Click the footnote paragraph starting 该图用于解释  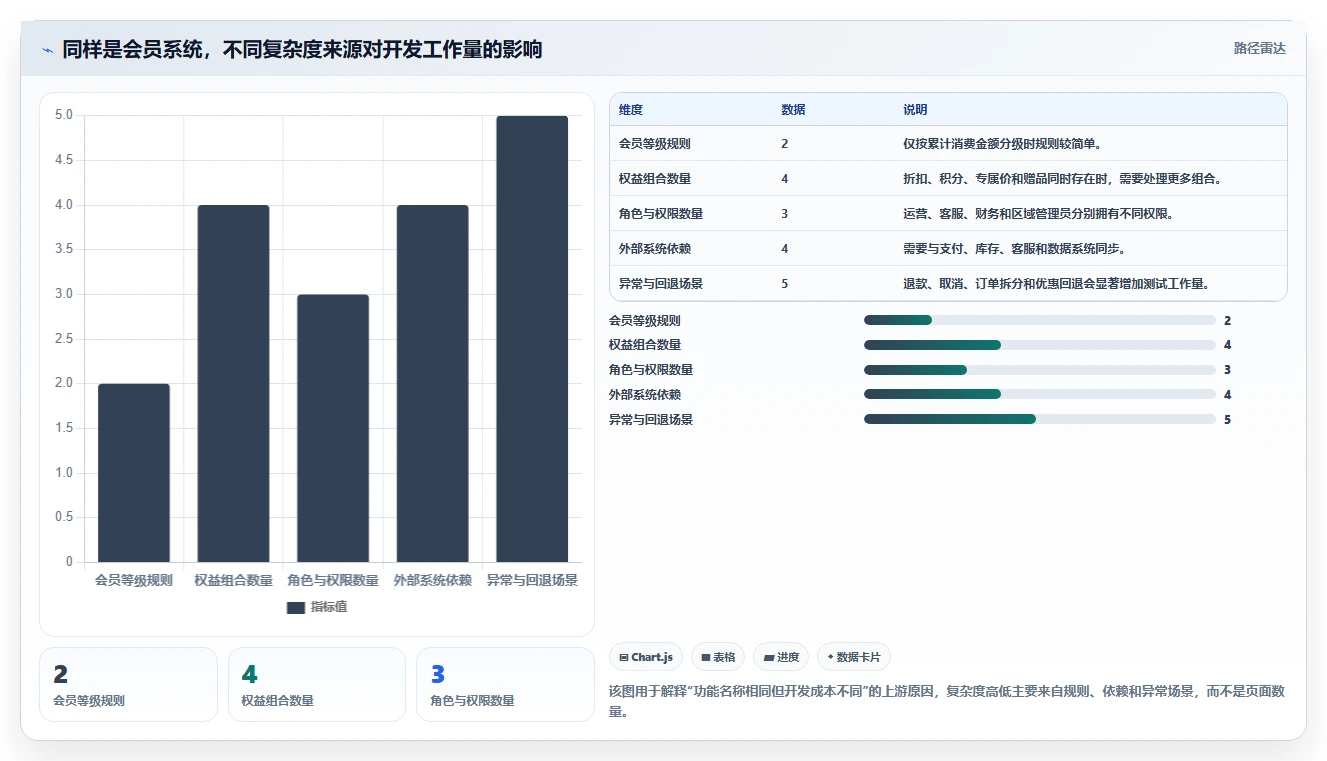point(947,701)
